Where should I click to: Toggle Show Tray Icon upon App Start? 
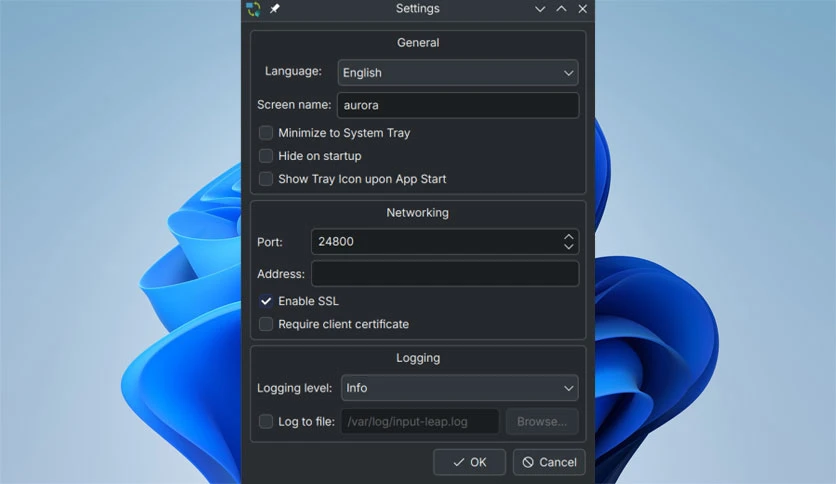pos(266,179)
